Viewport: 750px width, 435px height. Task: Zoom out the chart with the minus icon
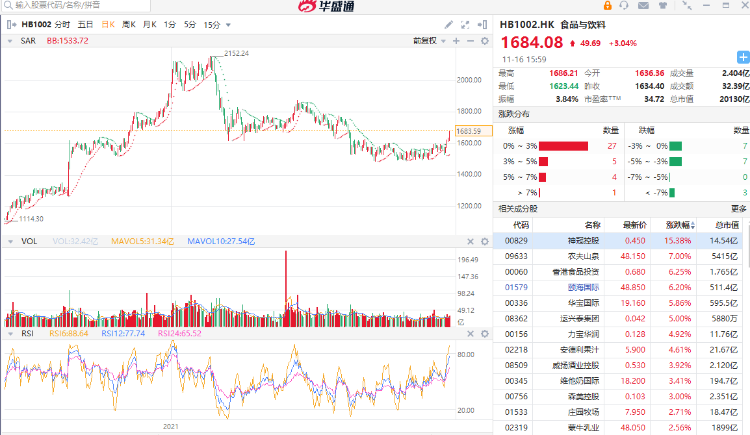pos(469,41)
